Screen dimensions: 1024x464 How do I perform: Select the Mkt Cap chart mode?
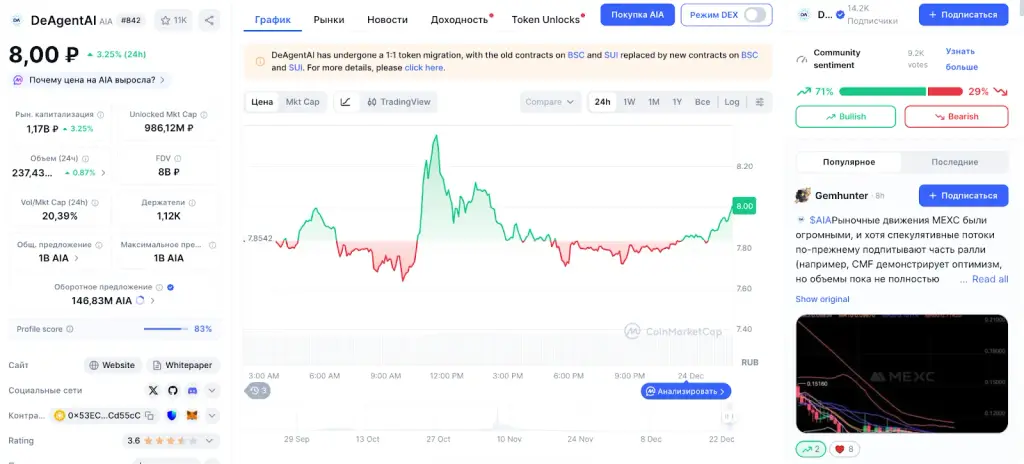click(x=302, y=102)
